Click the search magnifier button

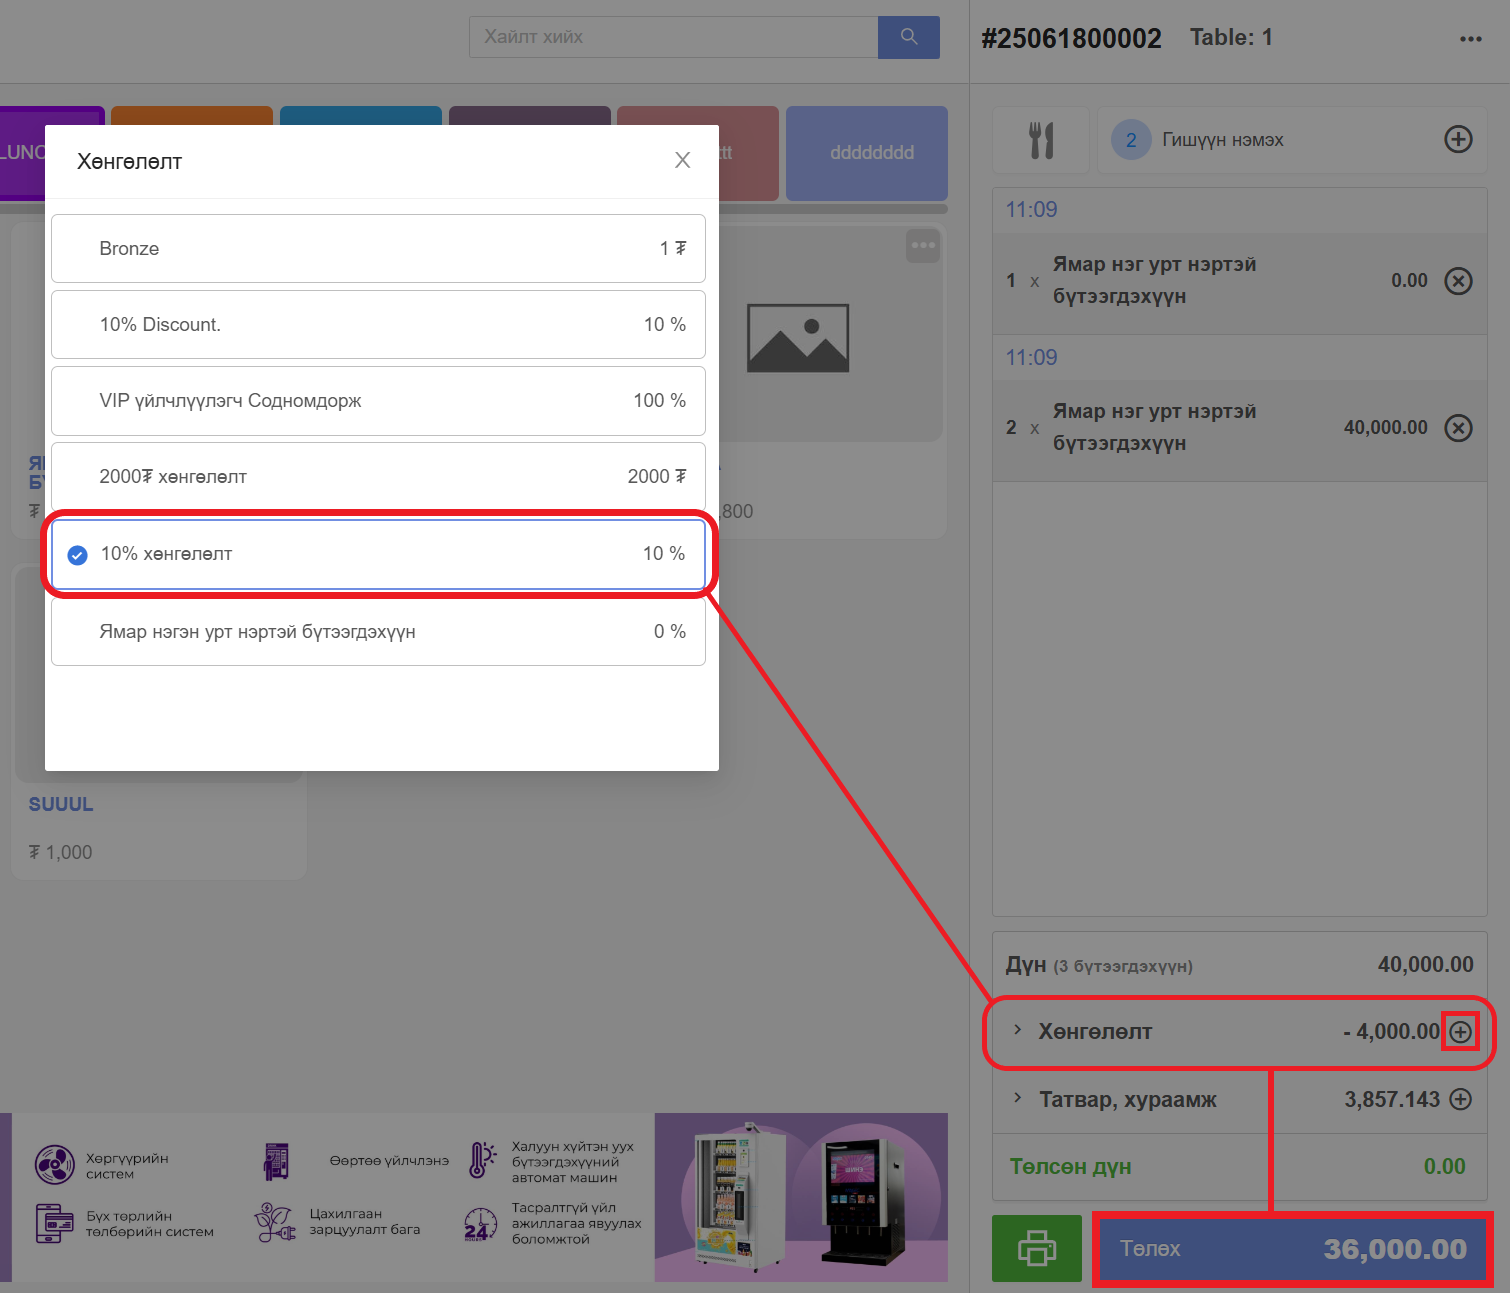[908, 37]
